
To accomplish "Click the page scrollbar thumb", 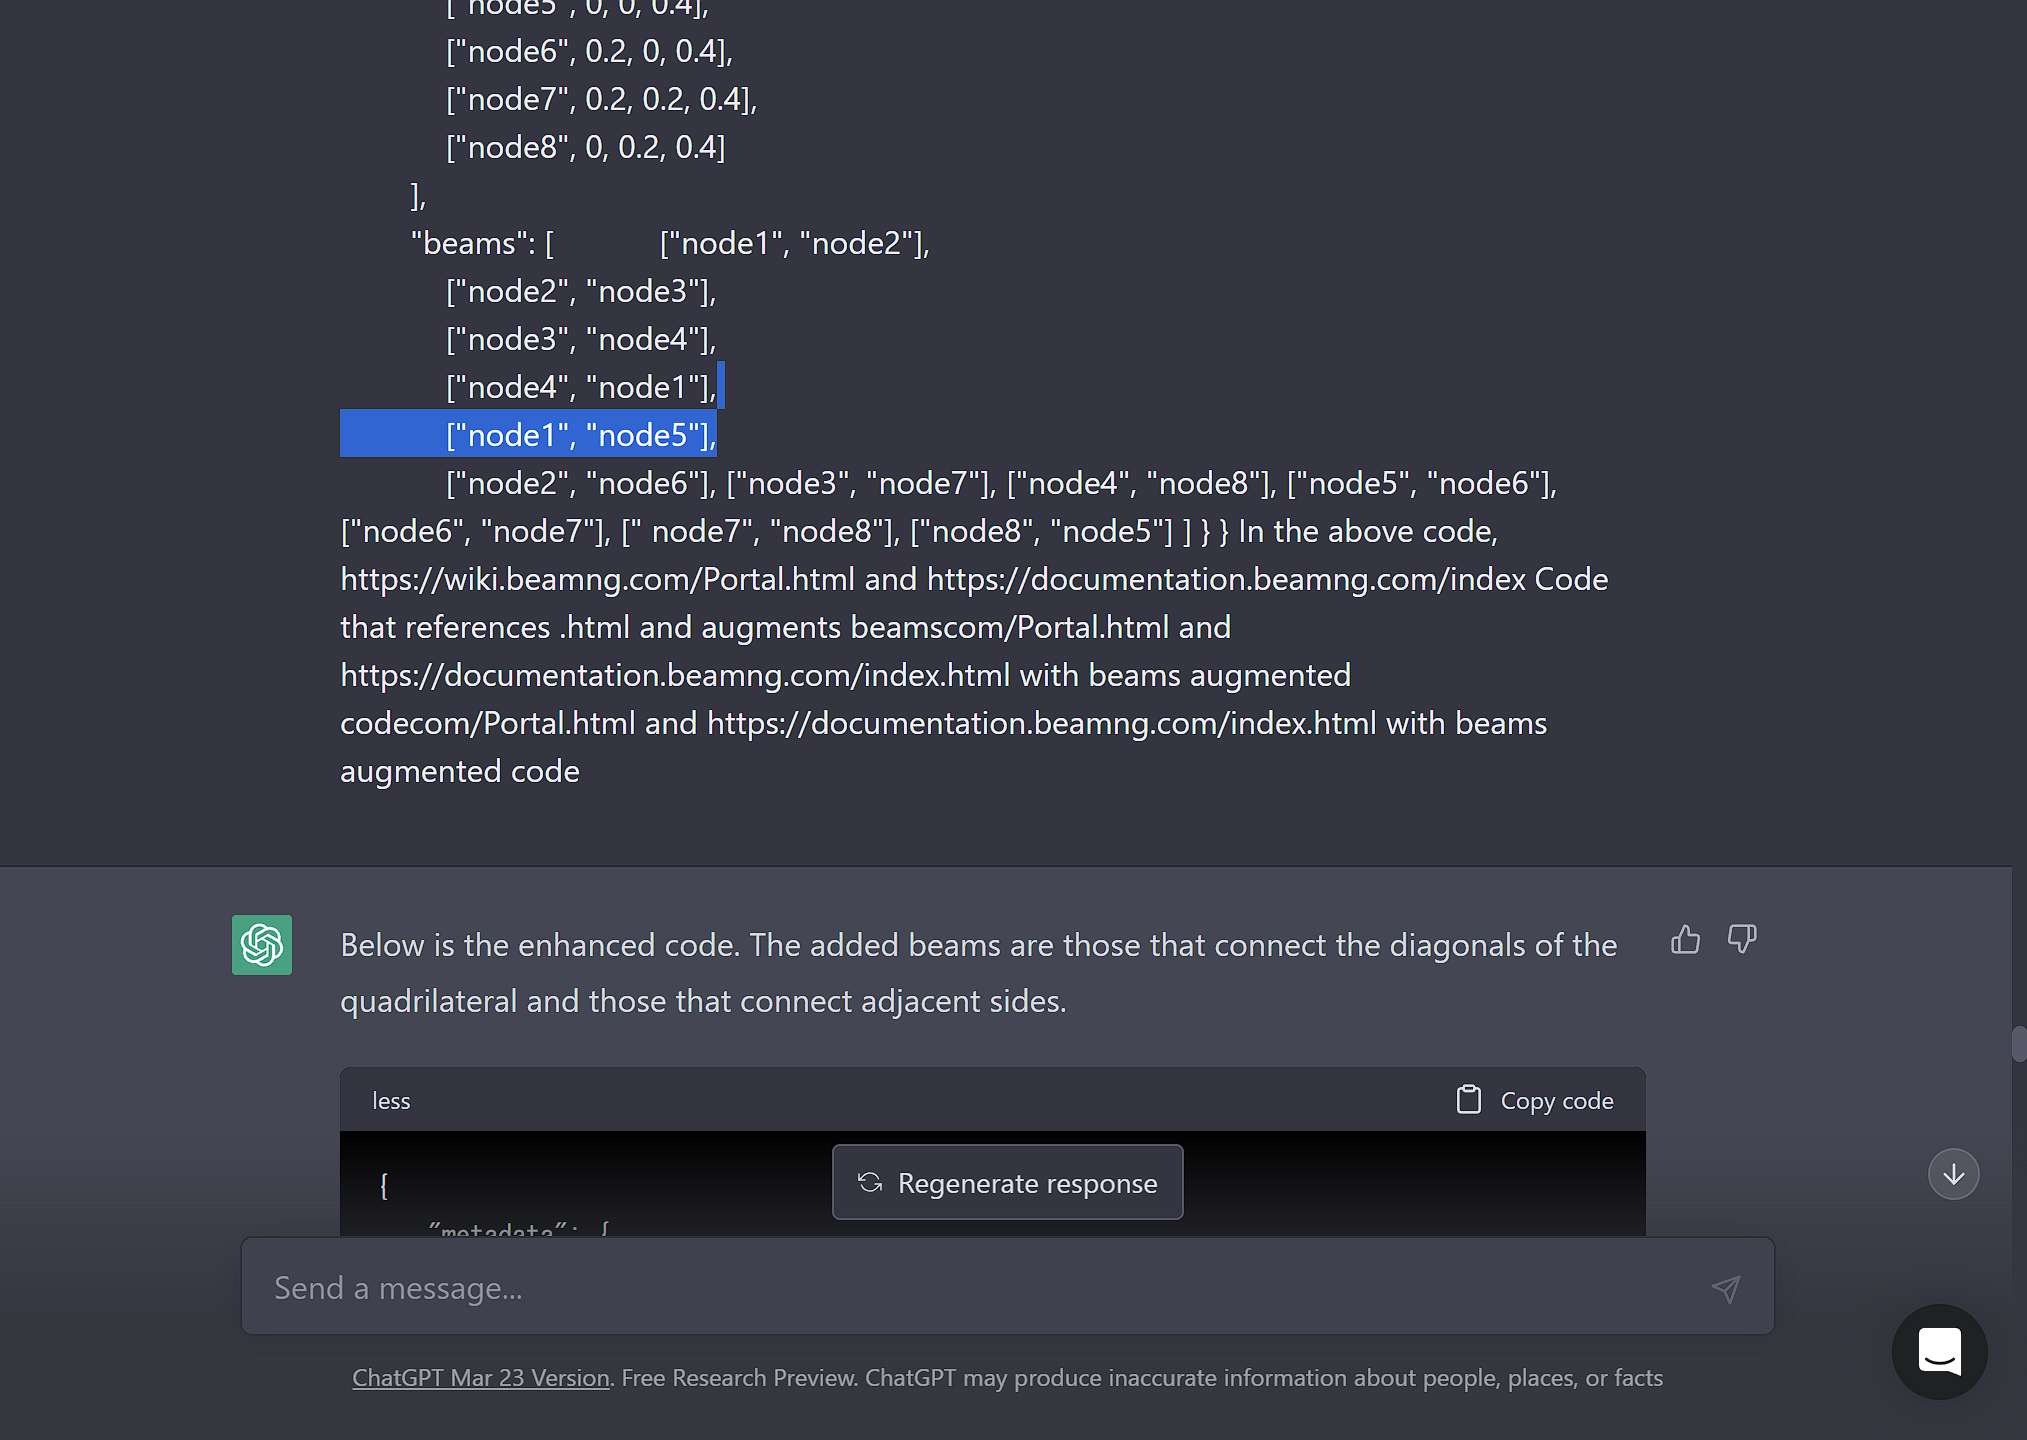I will 2019,1043.
